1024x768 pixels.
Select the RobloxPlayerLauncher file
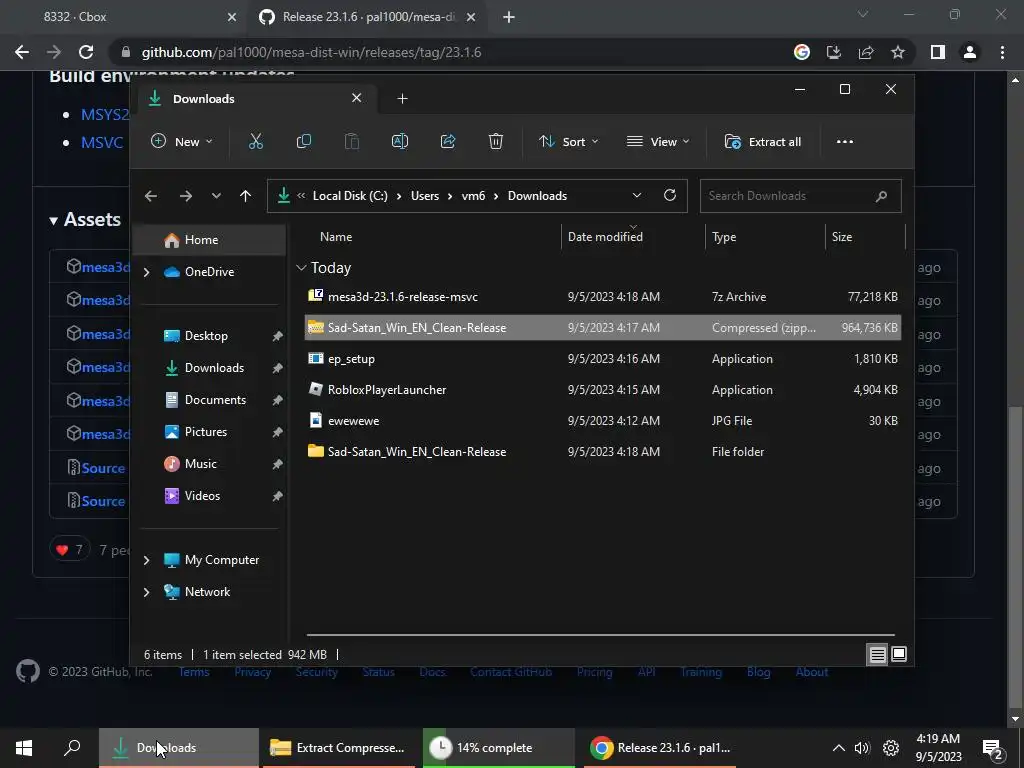pos(603,390)
